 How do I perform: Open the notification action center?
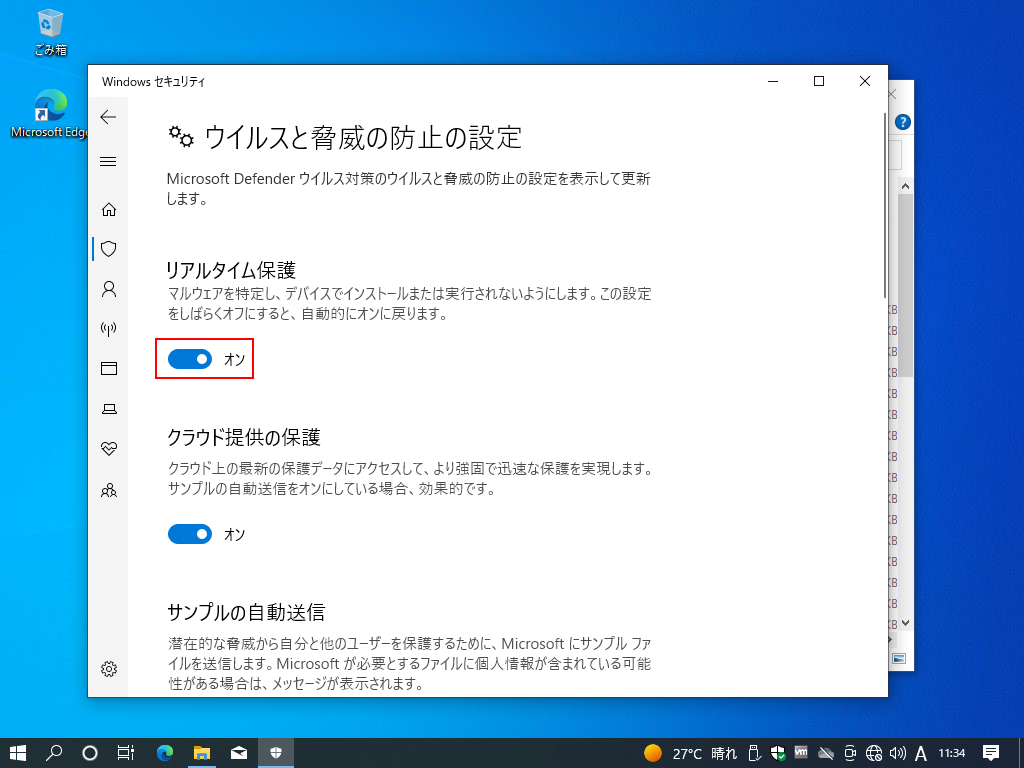(x=991, y=753)
